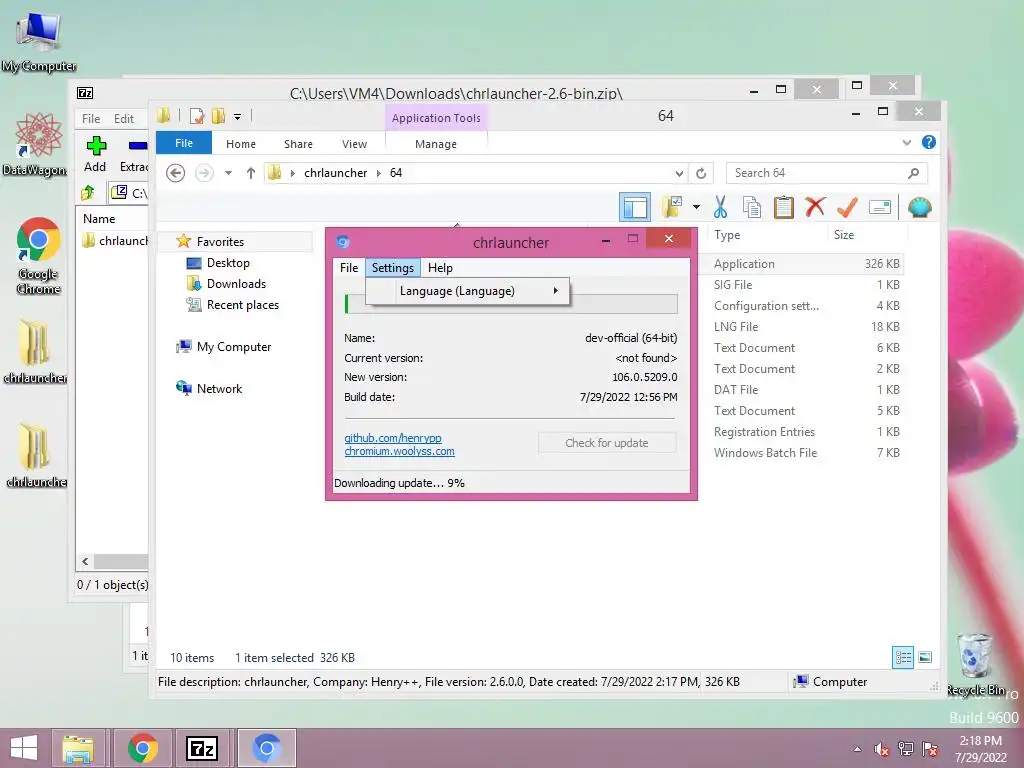This screenshot has height=768, width=1024.
Task: Click the Rename icon in Explorer toolbar
Action: point(880,207)
